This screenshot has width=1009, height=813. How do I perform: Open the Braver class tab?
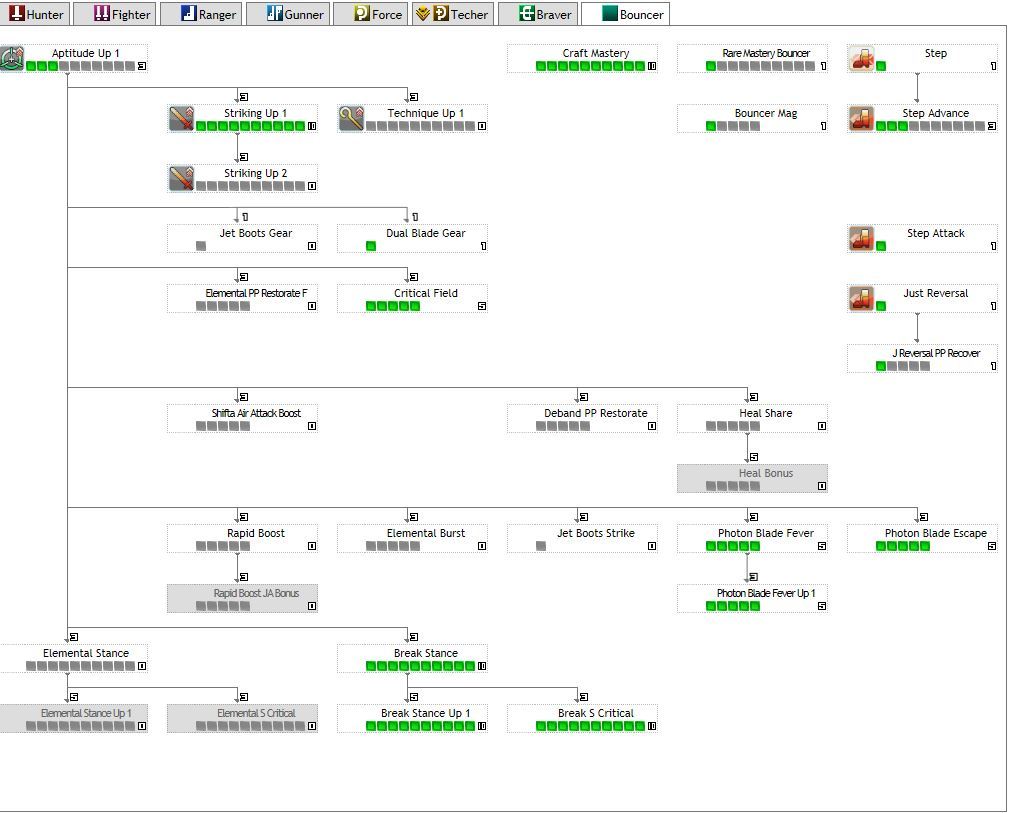pyautogui.click(x=546, y=14)
